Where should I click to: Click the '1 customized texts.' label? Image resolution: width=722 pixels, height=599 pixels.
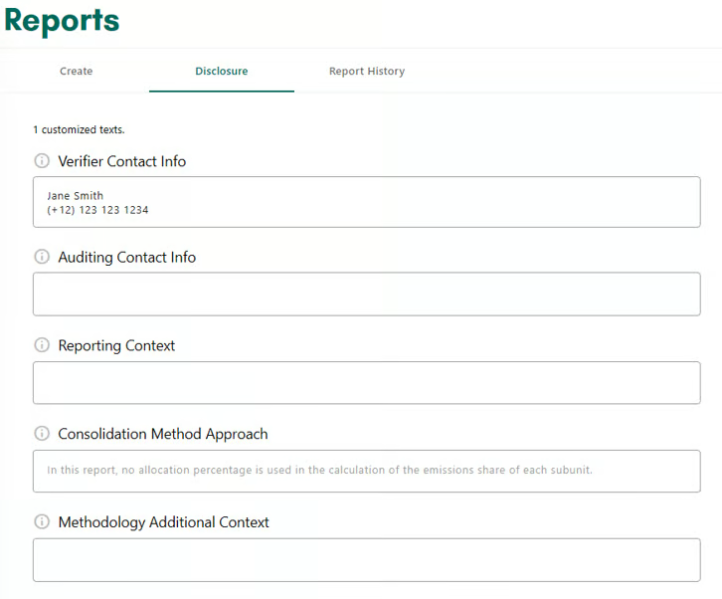click(79, 130)
